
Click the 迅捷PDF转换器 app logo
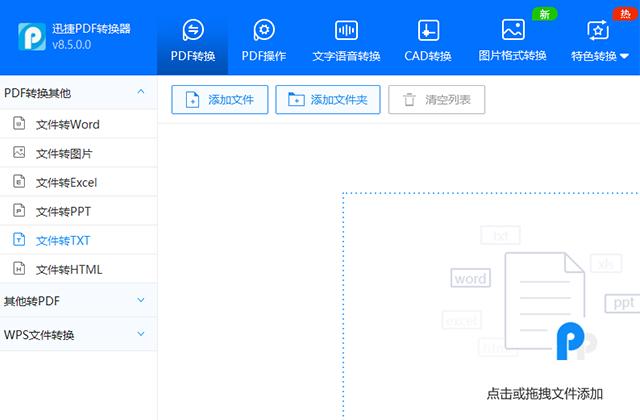coord(32,37)
